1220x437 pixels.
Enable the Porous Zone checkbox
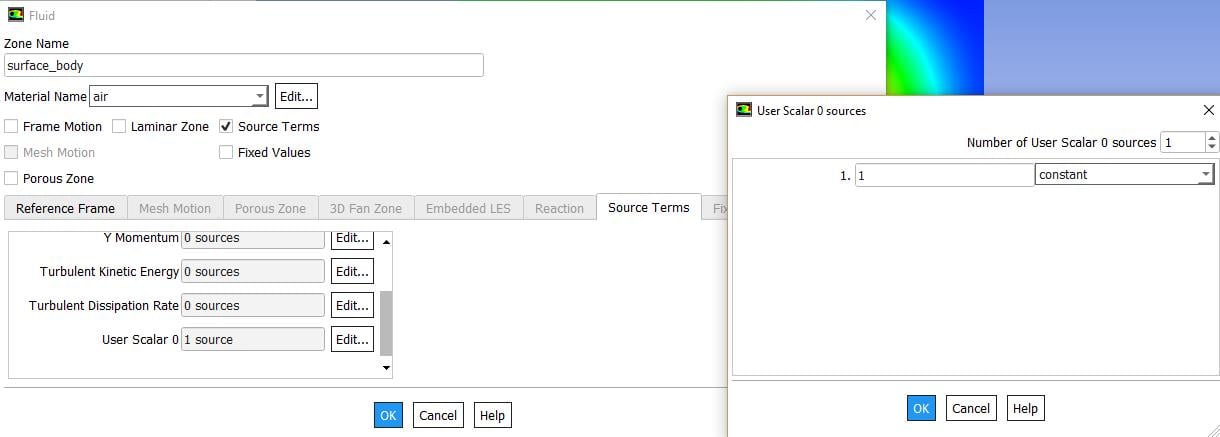click(11, 179)
